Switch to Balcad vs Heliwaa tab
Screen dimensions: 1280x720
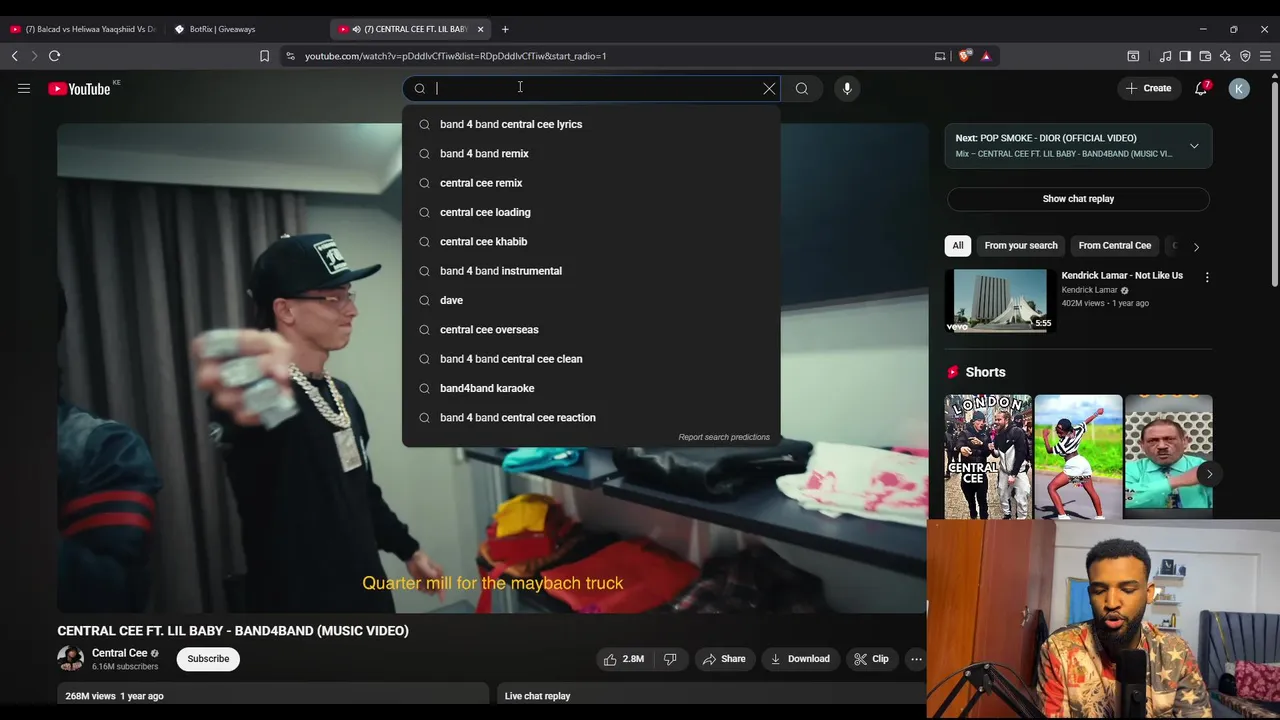point(83,29)
